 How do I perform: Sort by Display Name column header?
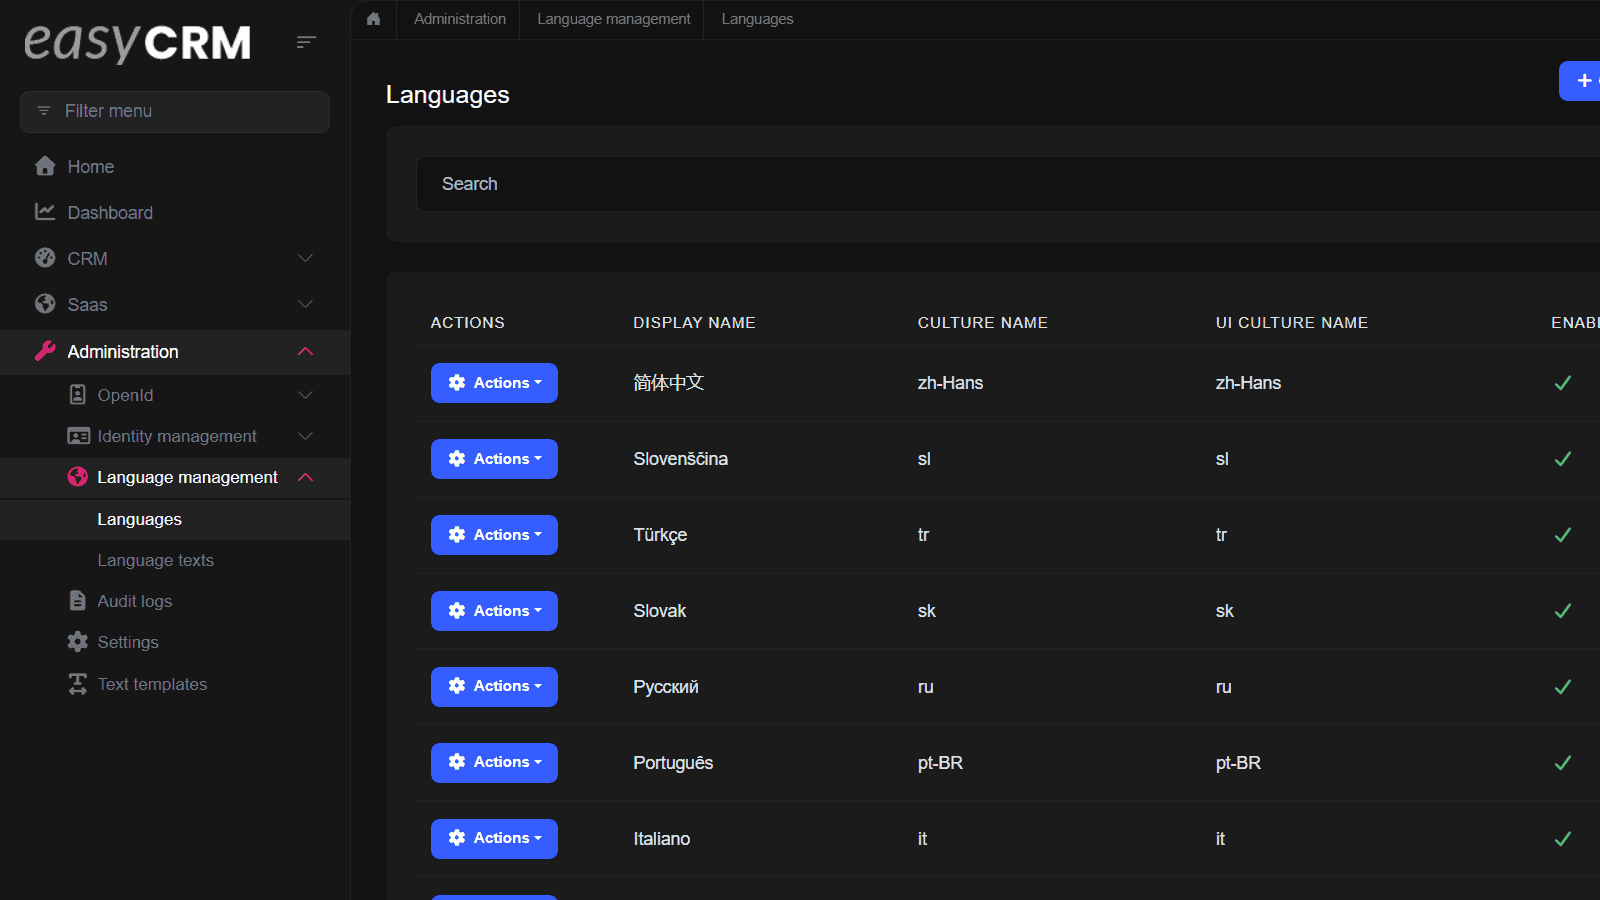(694, 323)
